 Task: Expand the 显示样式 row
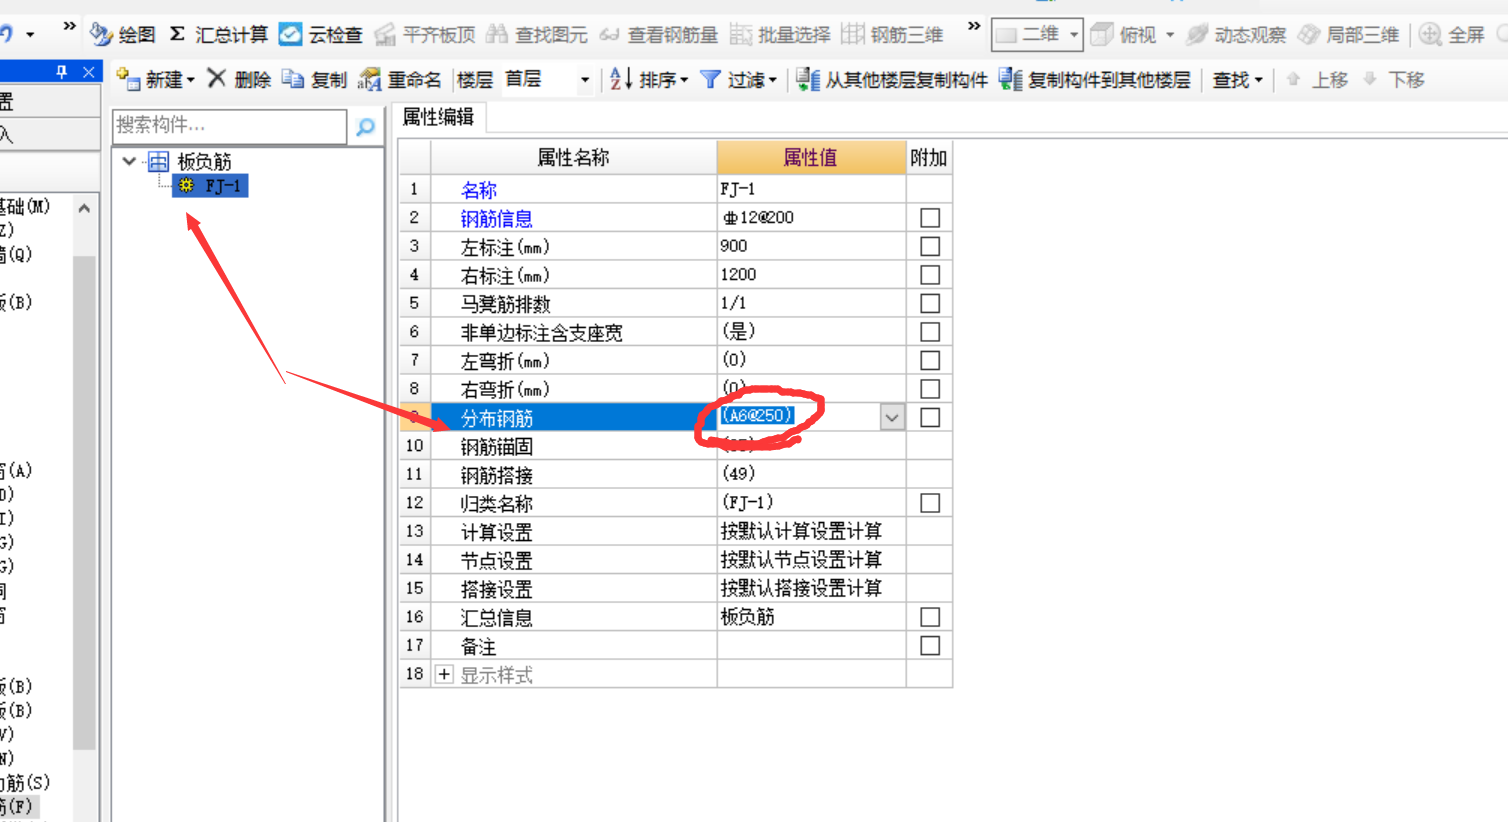[x=444, y=674]
